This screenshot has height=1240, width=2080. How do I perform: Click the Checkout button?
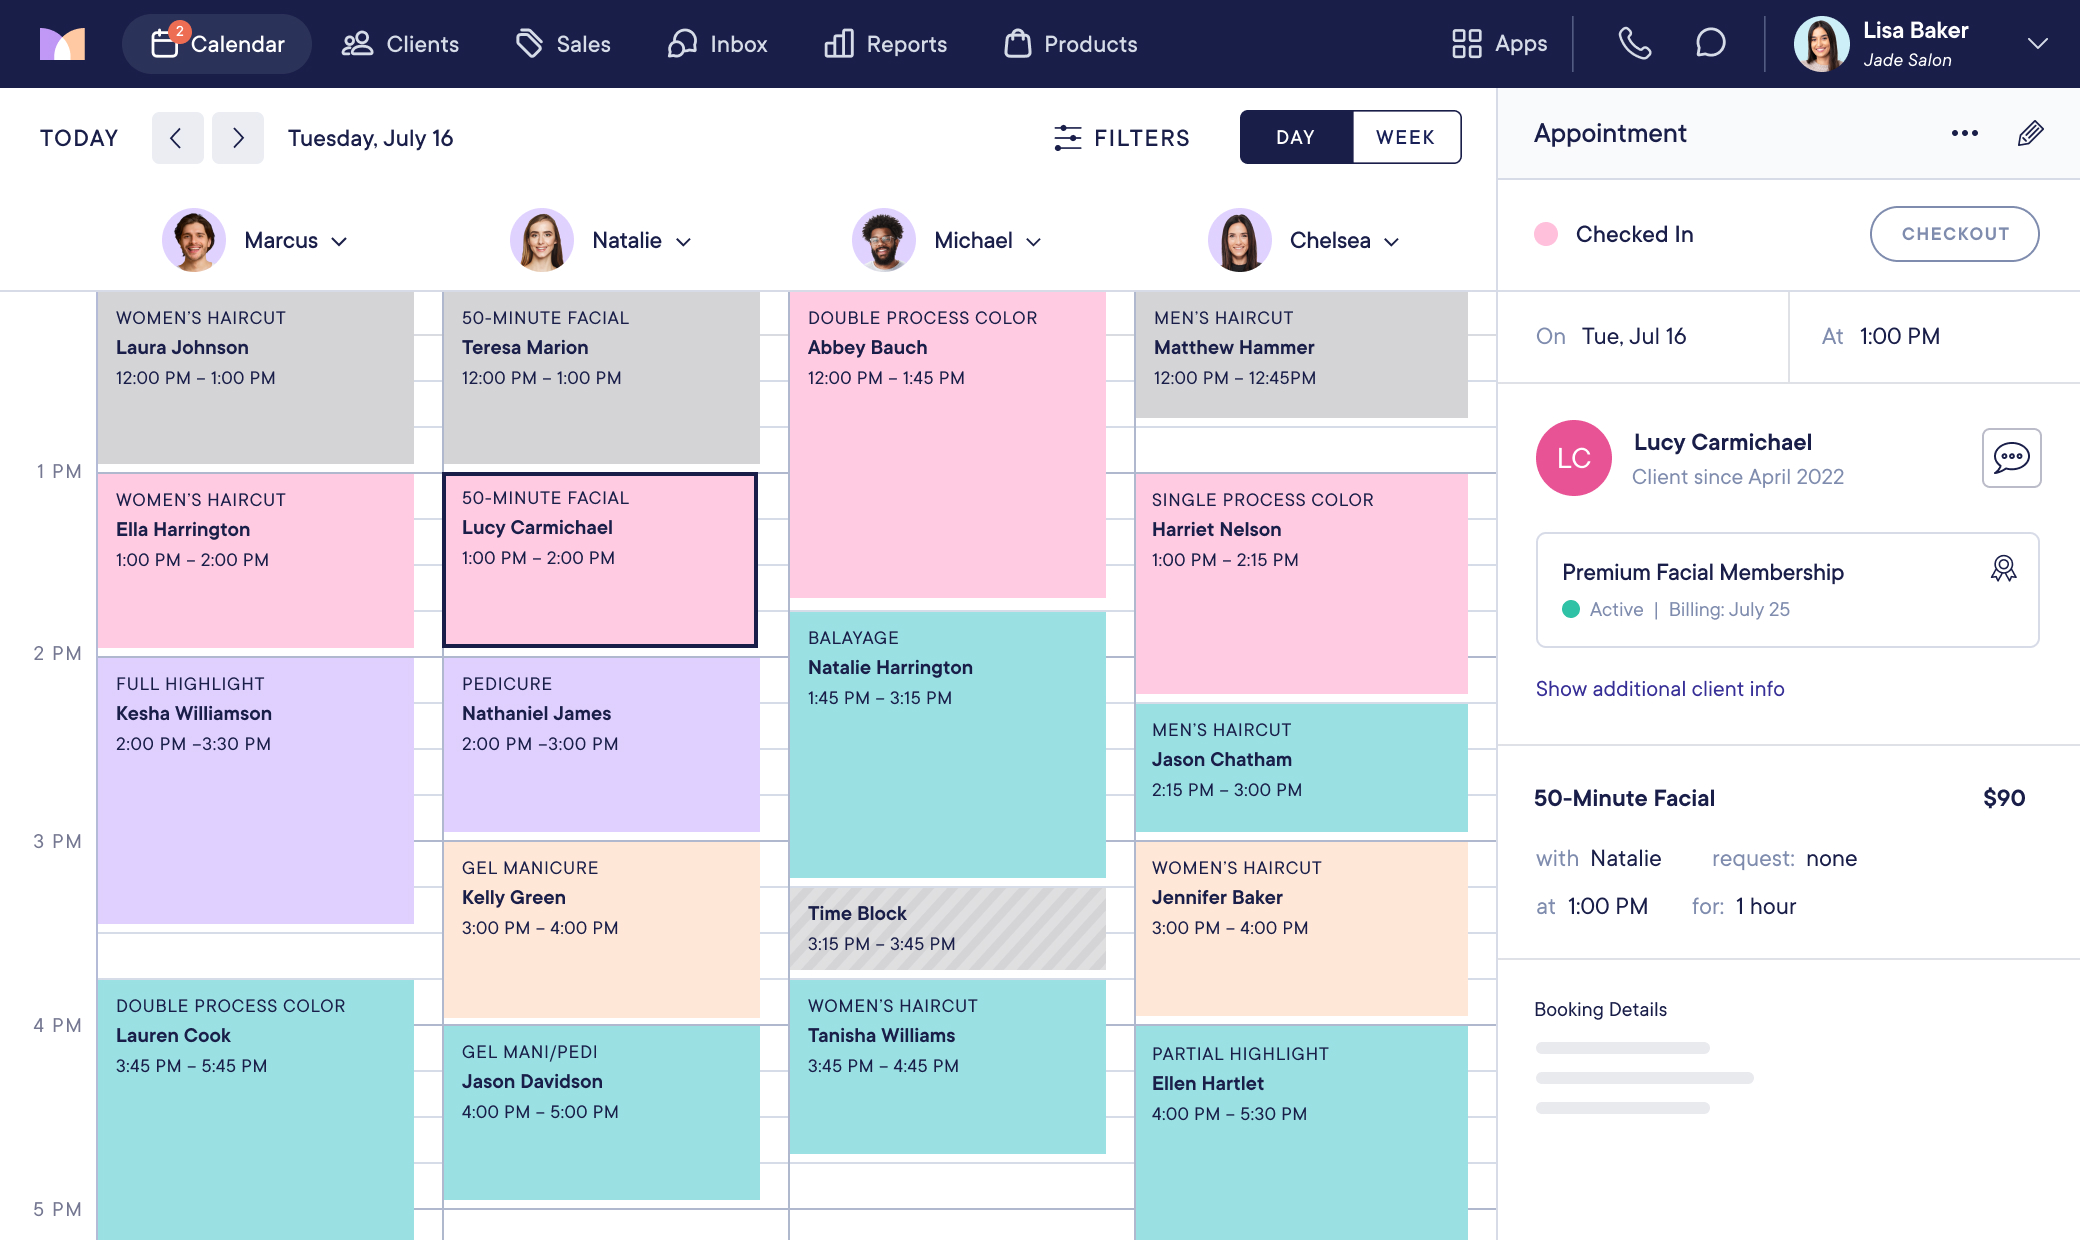coord(1954,234)
